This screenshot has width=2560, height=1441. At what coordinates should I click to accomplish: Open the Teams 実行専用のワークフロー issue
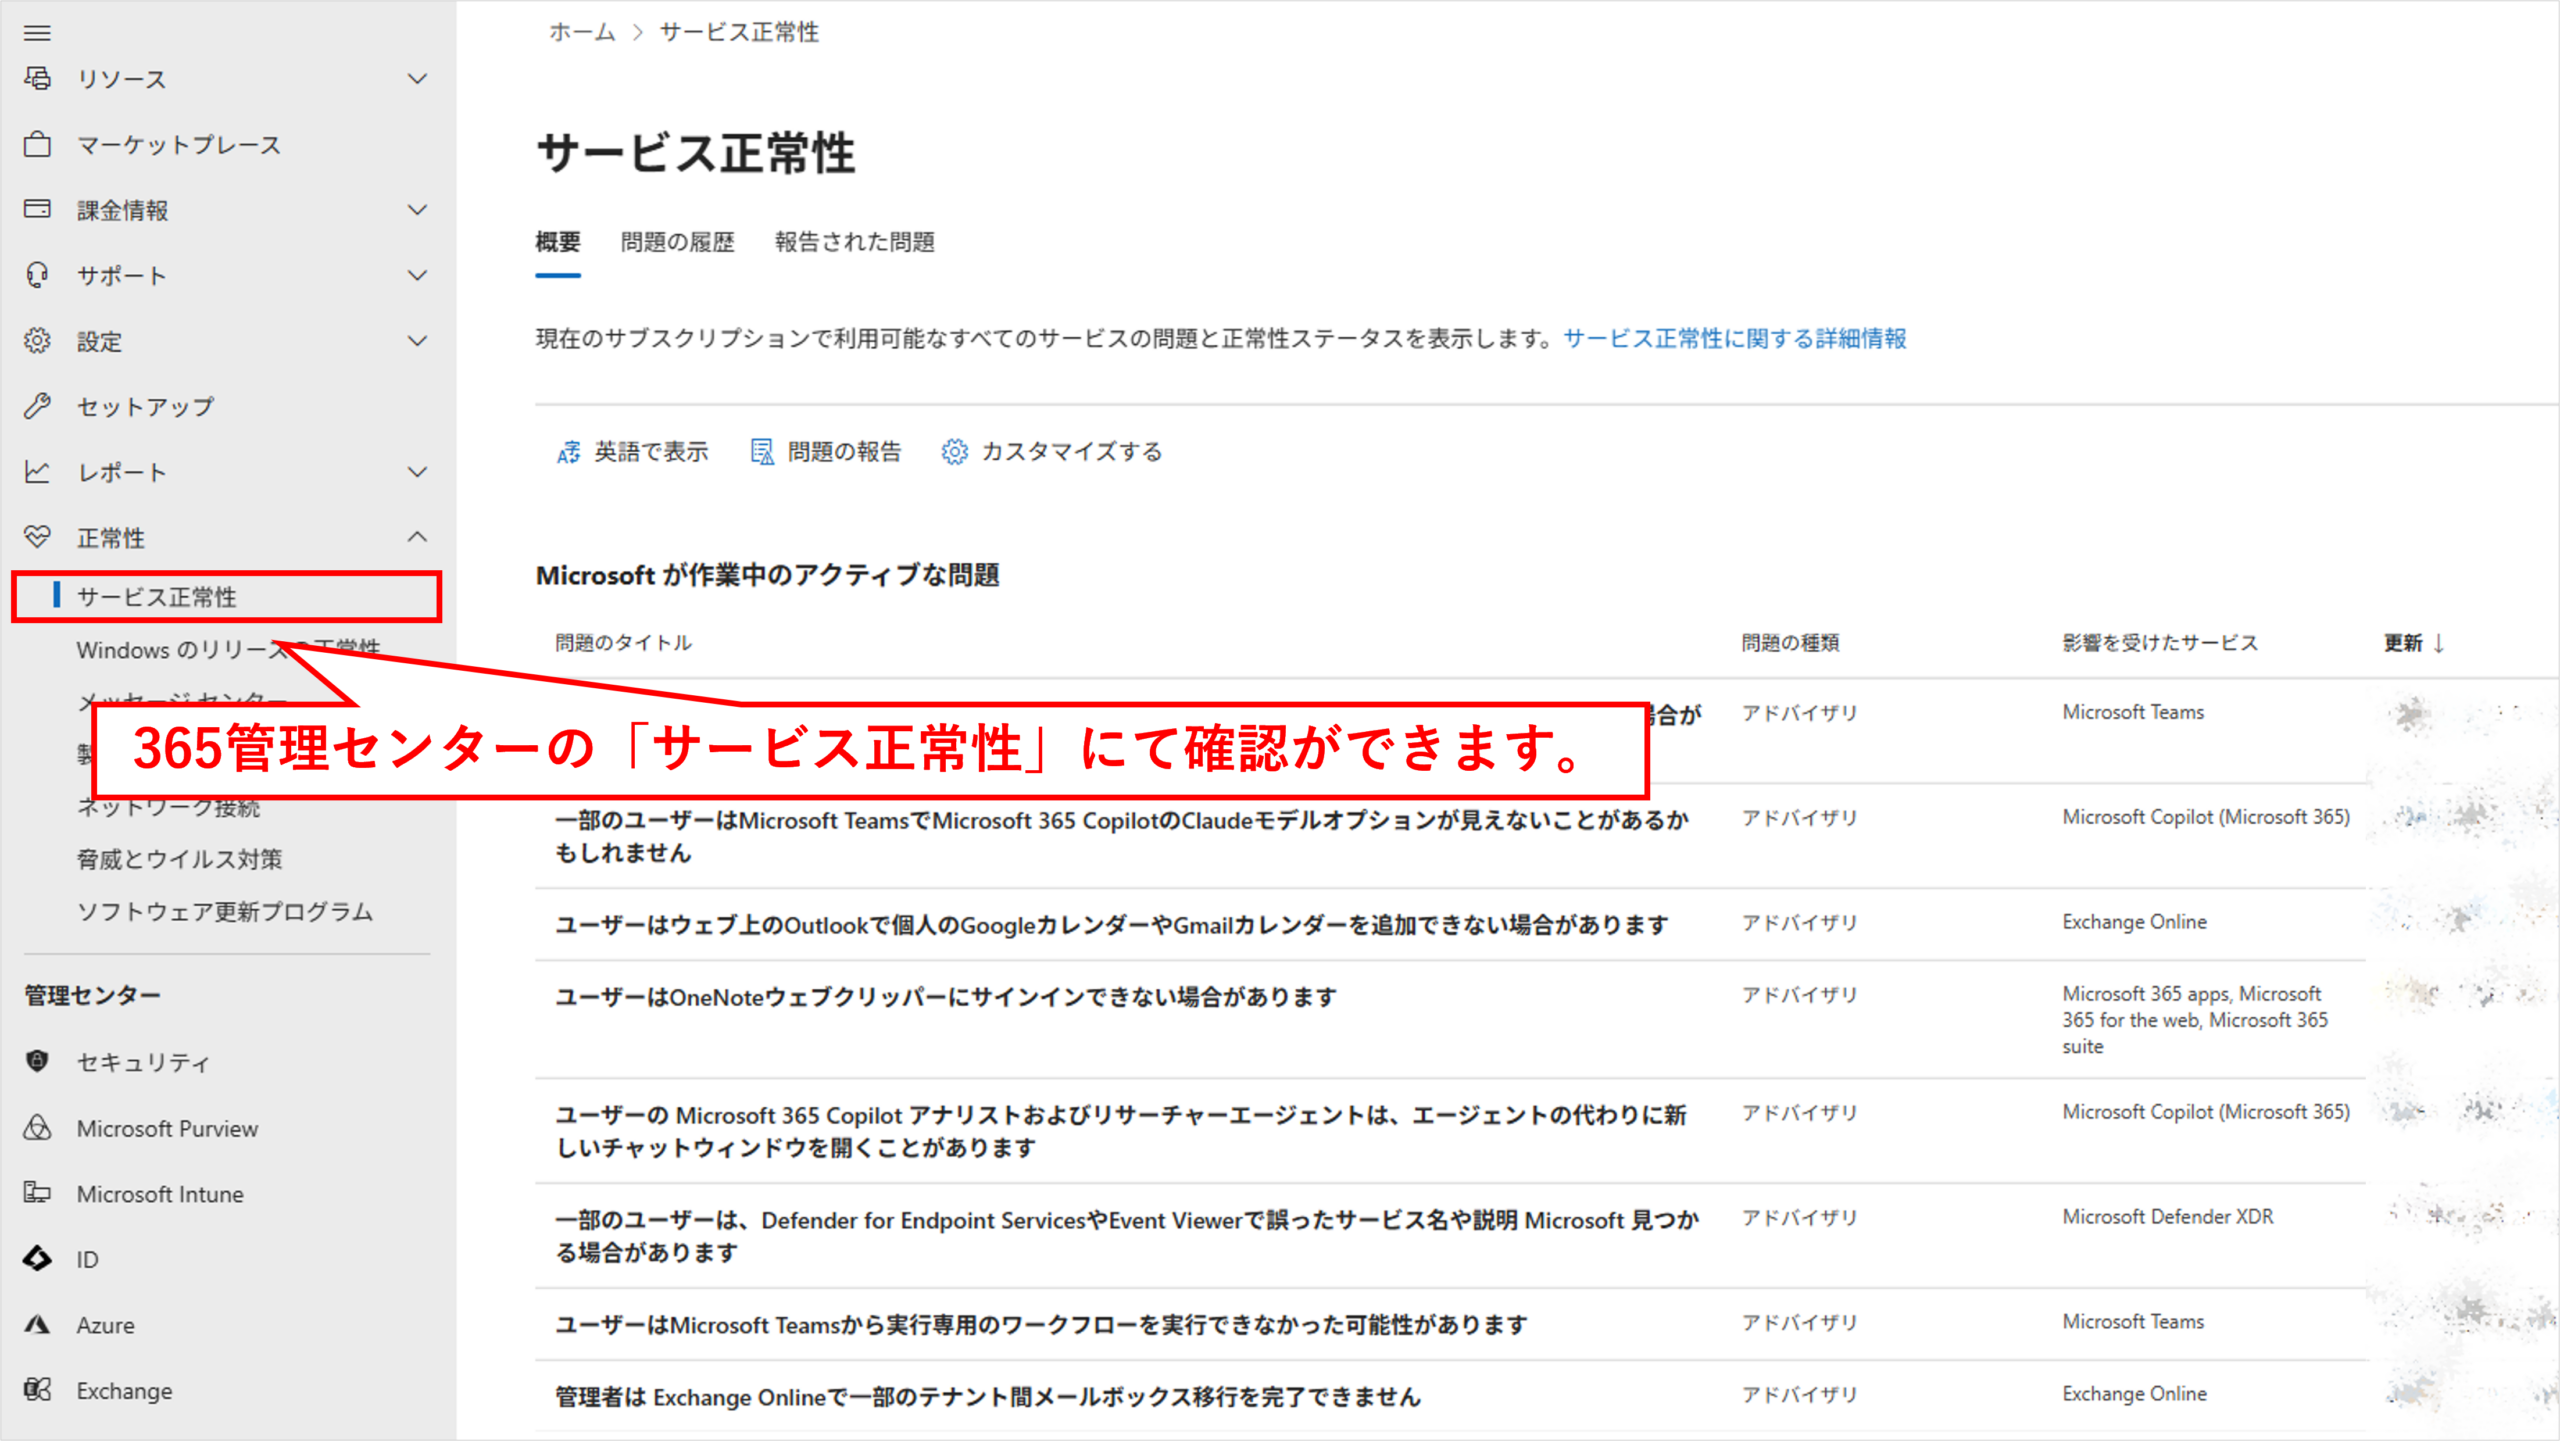point(1041,1325)
